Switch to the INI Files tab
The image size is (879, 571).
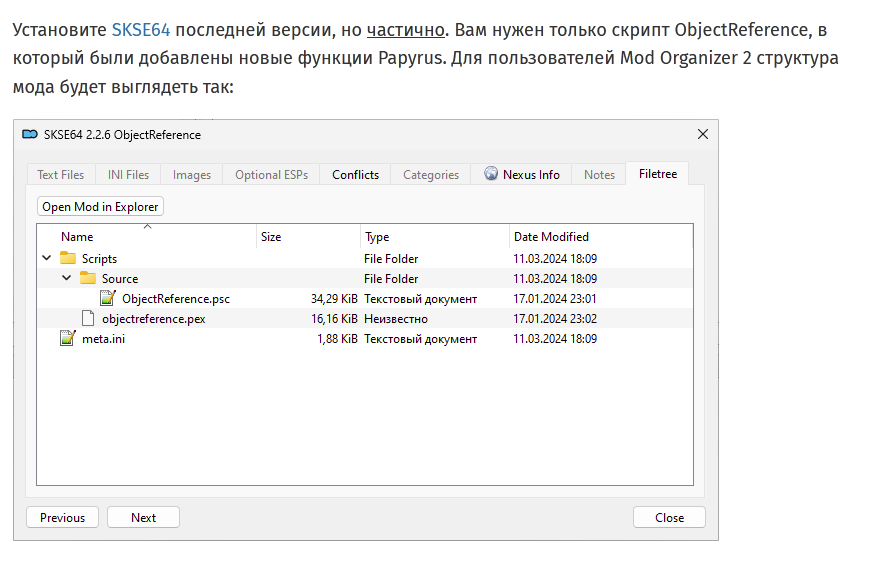[x=128, y=175]
